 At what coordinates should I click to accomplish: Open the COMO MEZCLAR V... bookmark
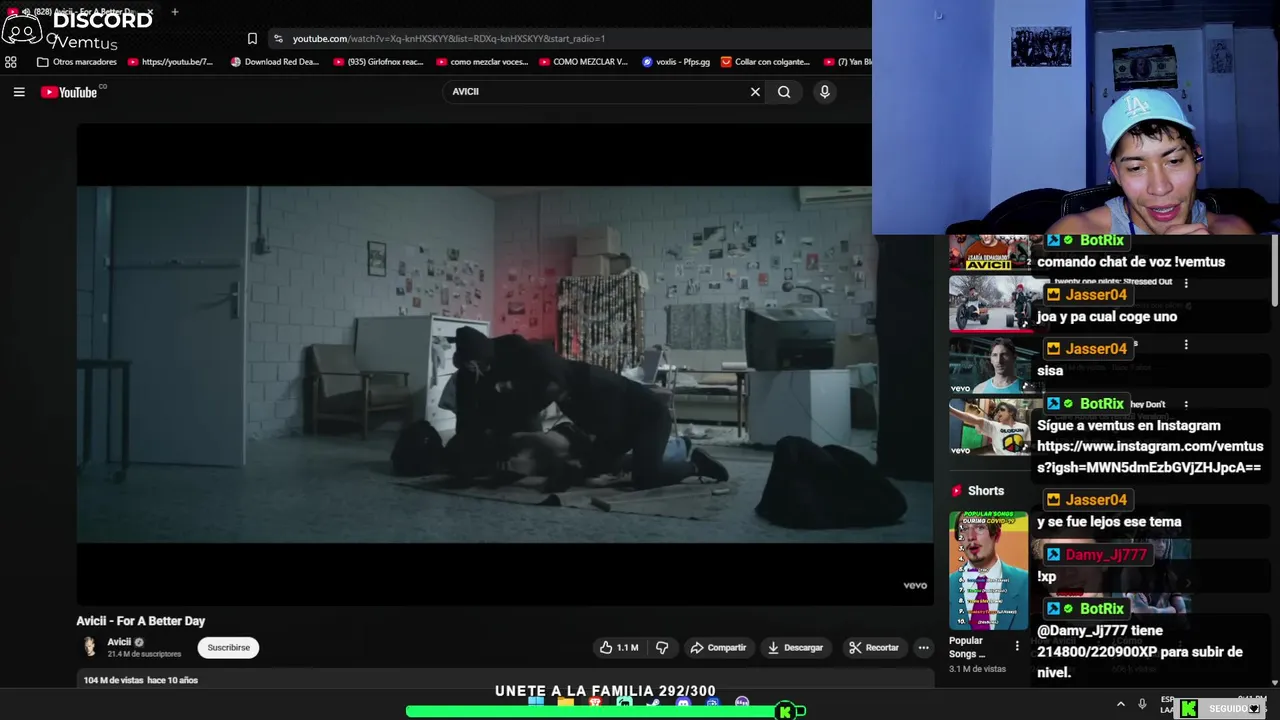pos(583,62)
